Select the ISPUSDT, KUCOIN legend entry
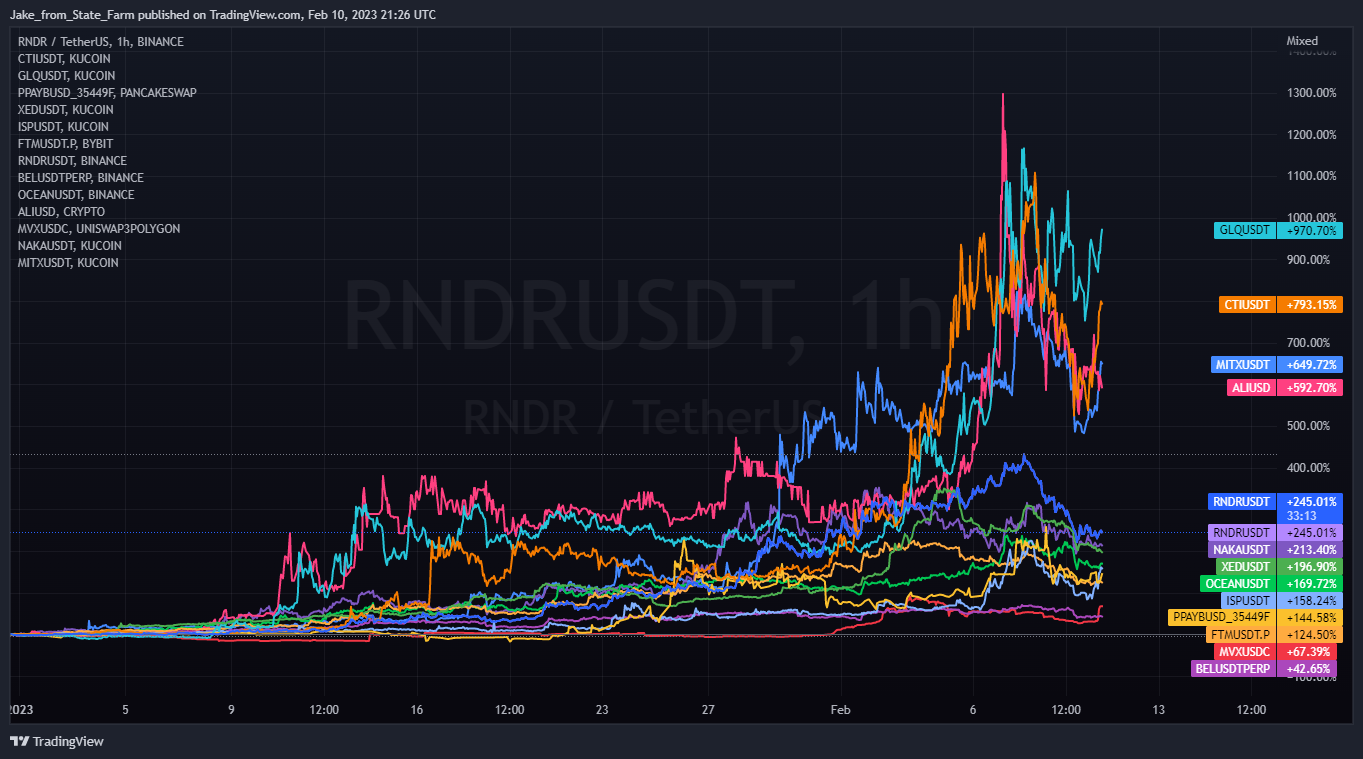This screenshot has height=759, width=1363. (x=64, y=127)
